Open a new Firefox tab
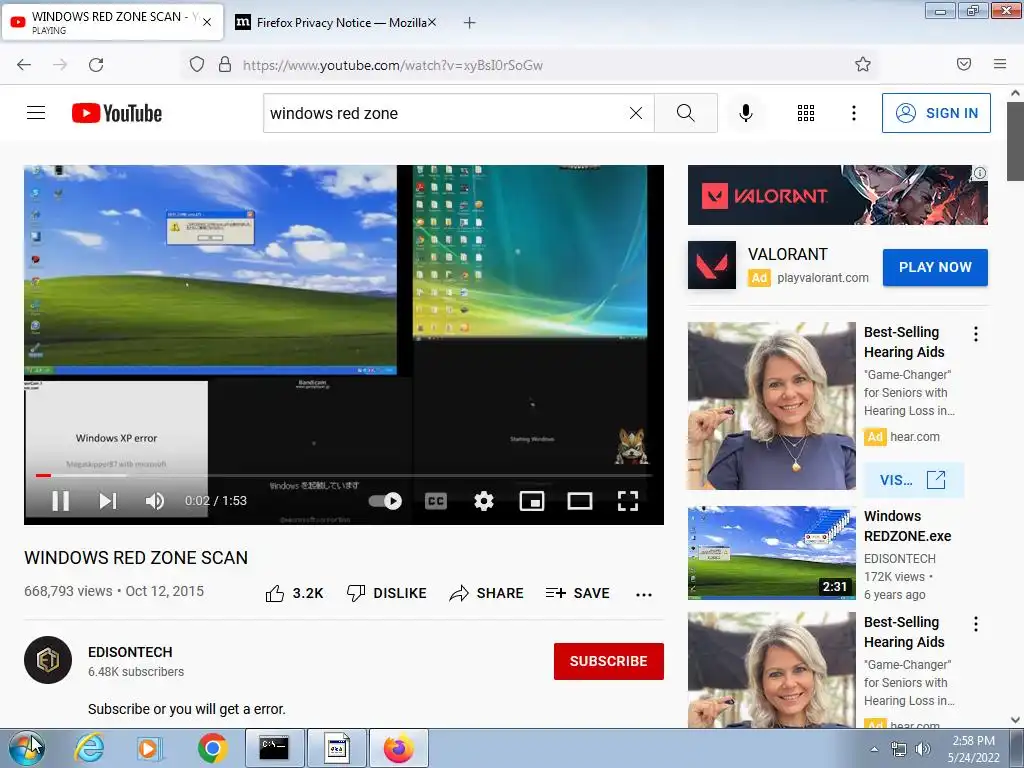The width and height of the screenshot is (1024, 768). pyautogui.click(x=470, y=23)
